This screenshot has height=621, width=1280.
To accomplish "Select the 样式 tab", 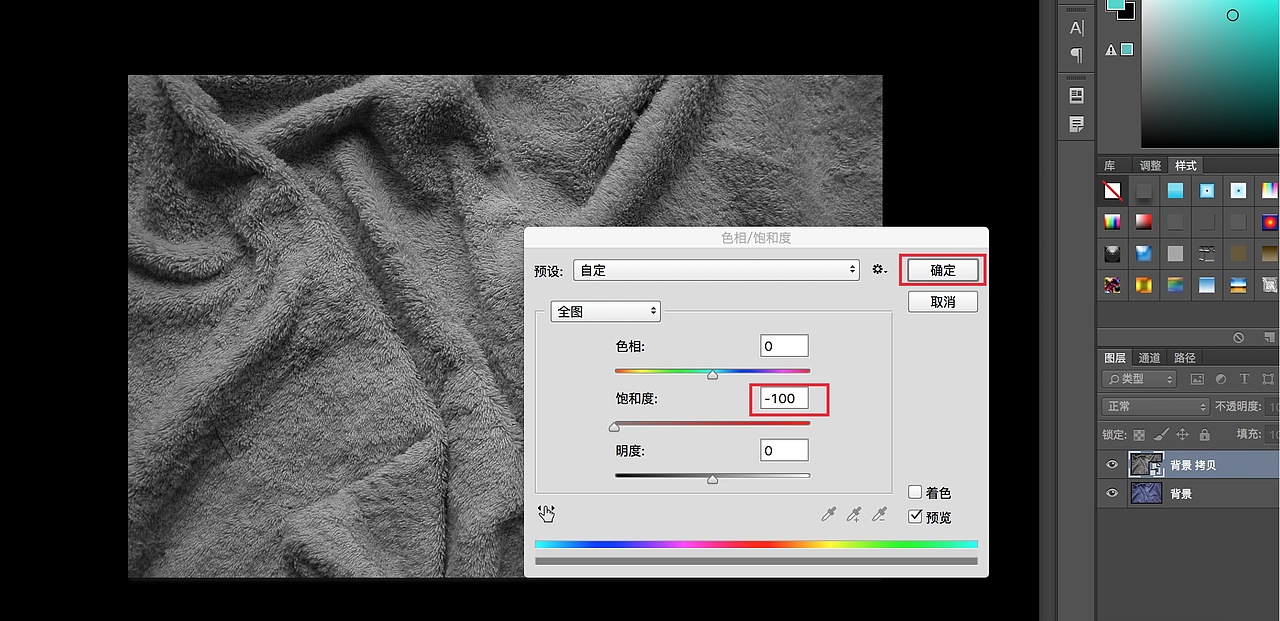I will [1186, 165].
